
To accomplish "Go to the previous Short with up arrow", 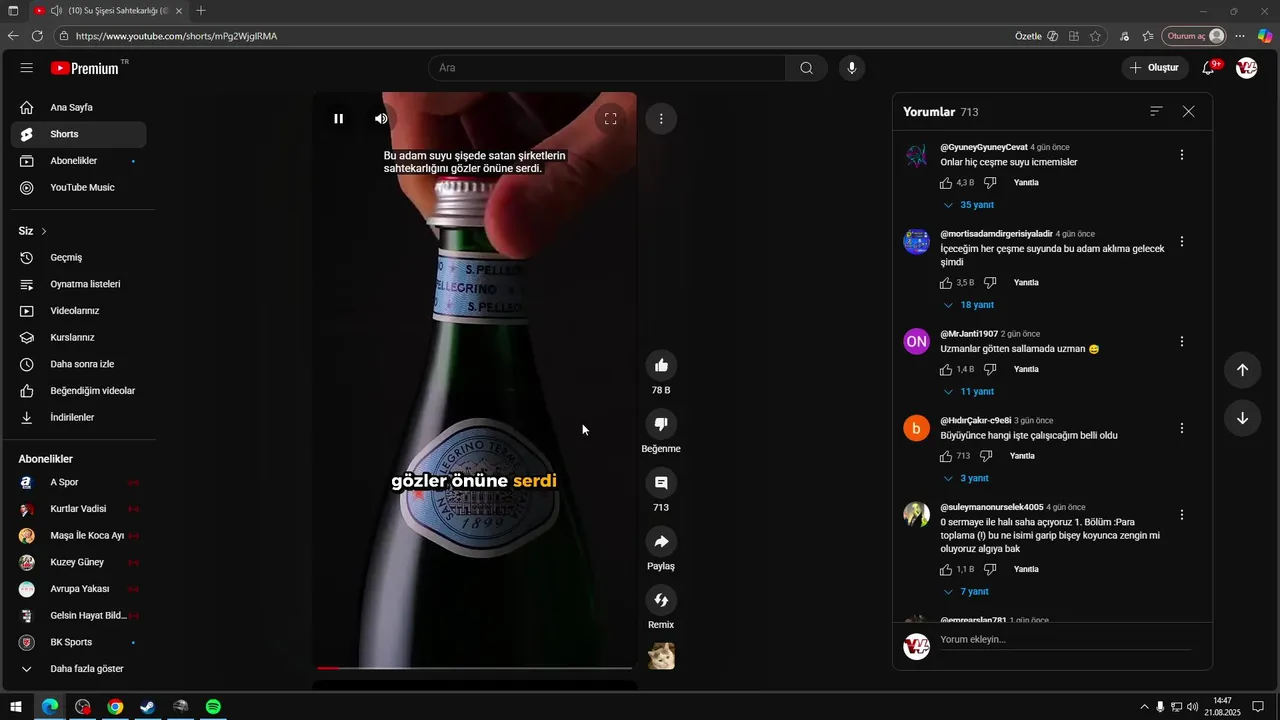I will pyautogui.click(x=1242, y=369).
